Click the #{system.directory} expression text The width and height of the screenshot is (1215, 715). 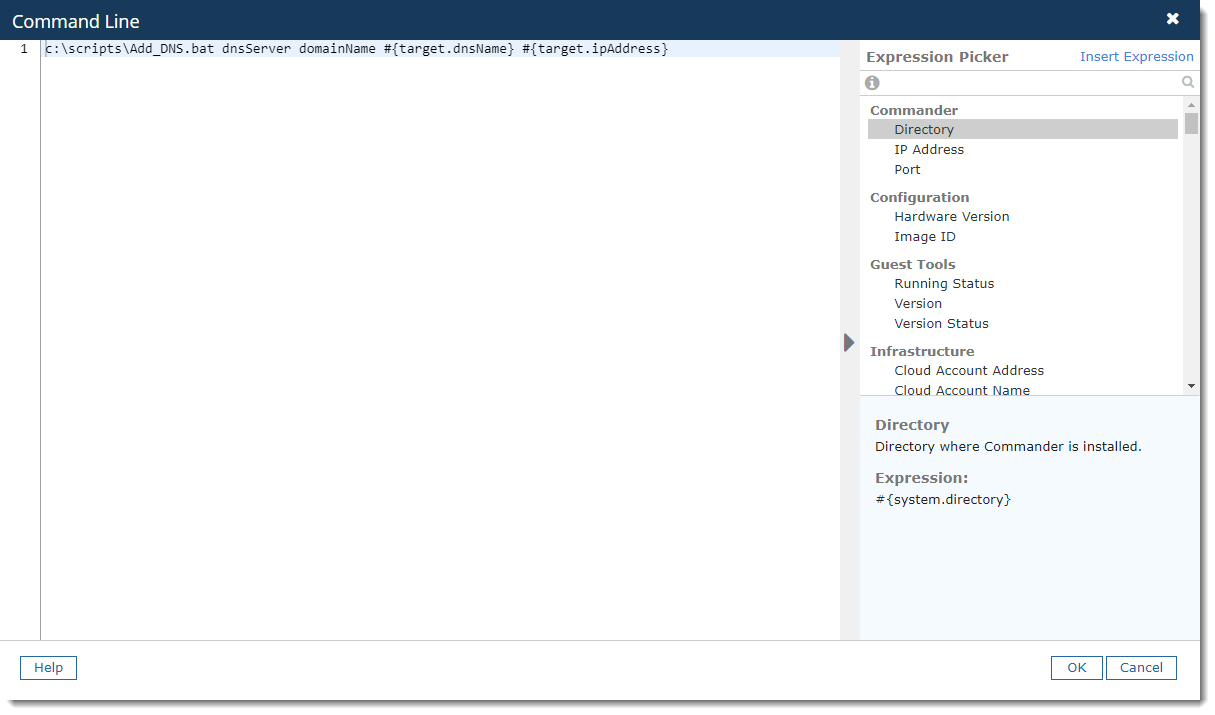pyautogui.click(x=943, y=499)
